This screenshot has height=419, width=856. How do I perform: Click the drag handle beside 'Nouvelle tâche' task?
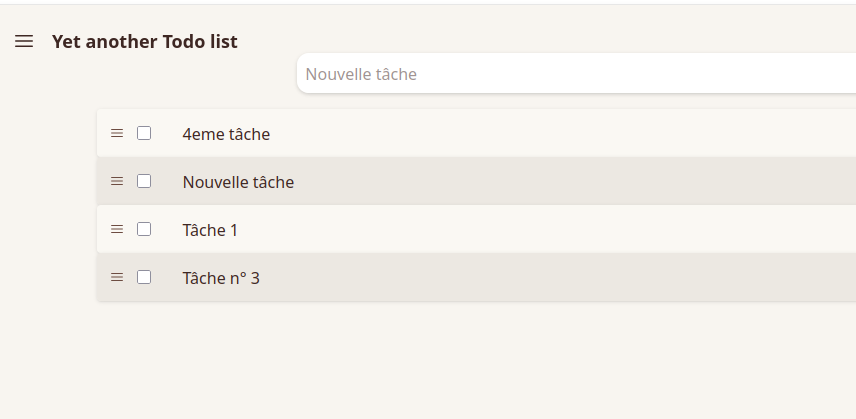click(x=117, y=181)
